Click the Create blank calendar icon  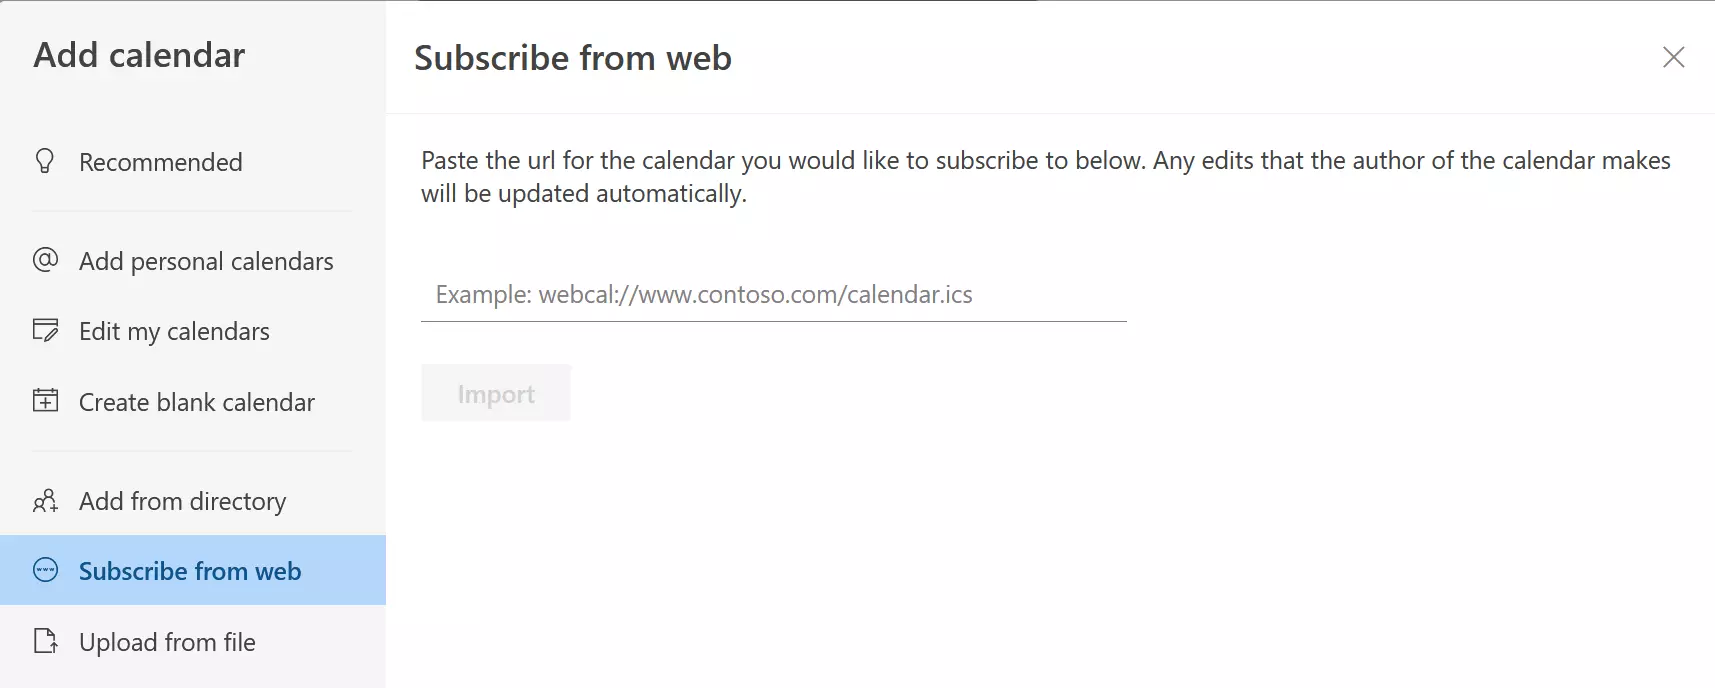point(45,401)
